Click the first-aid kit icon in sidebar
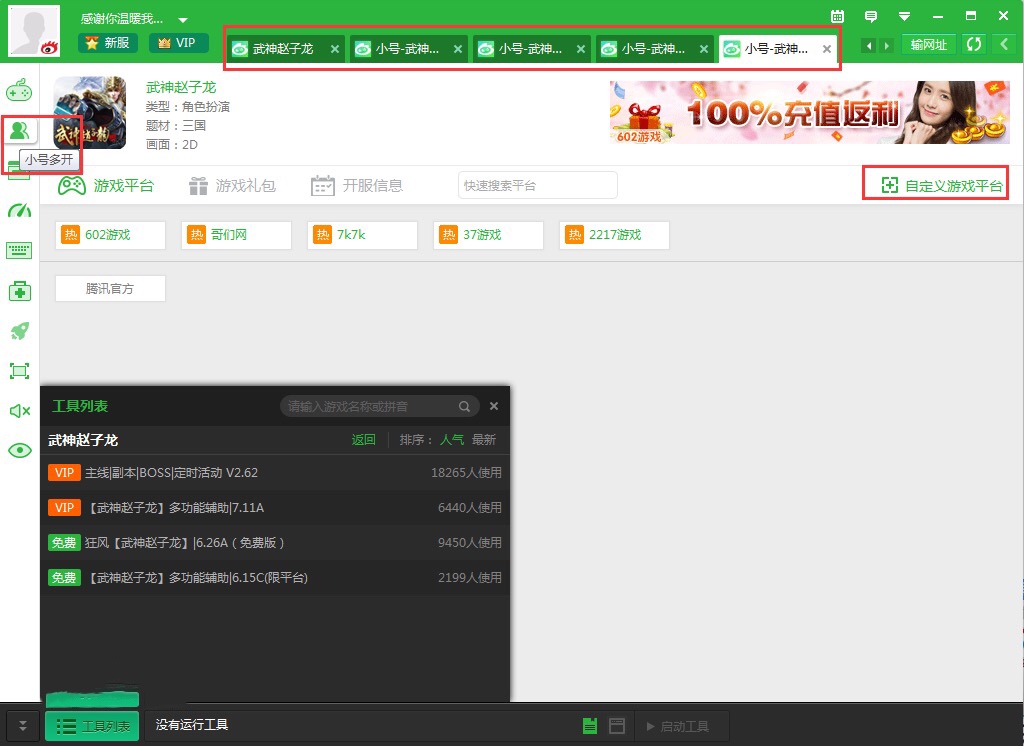This screenshot has width=1024, height=746. click(19, 291)
